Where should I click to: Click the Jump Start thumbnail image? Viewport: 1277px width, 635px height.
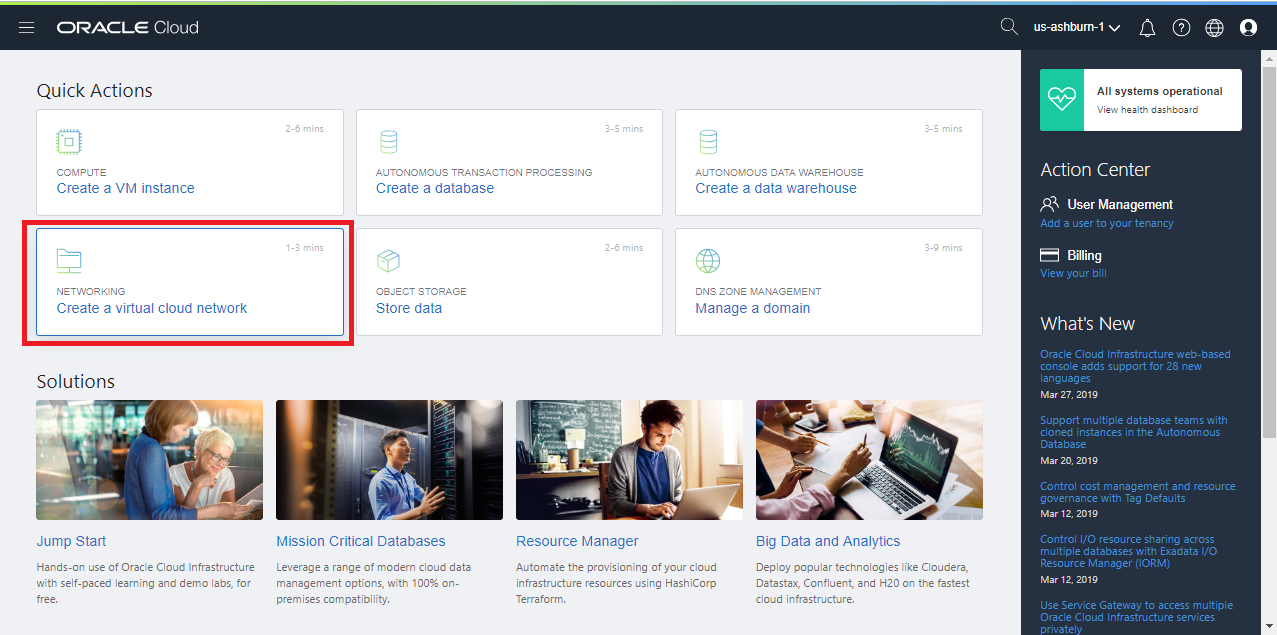[150, 460]
